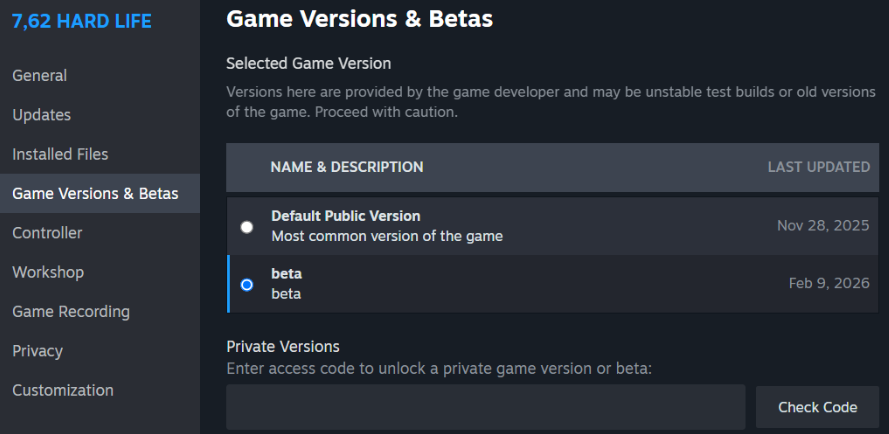
Task: Click the Nov 28, 2025 update date
Action: [x=823, y=226]
